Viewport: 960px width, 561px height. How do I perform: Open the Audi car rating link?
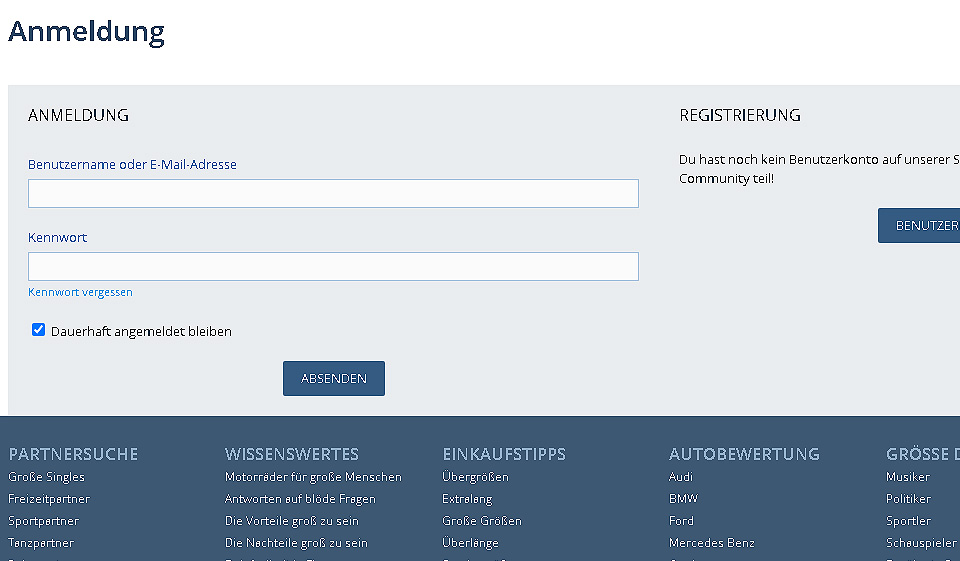(x=681, y=477)
